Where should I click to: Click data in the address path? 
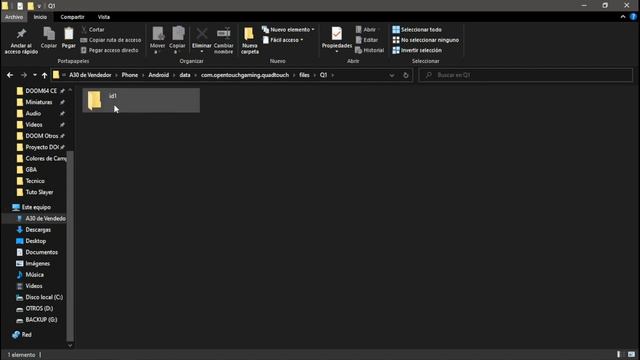pos(185,75)
